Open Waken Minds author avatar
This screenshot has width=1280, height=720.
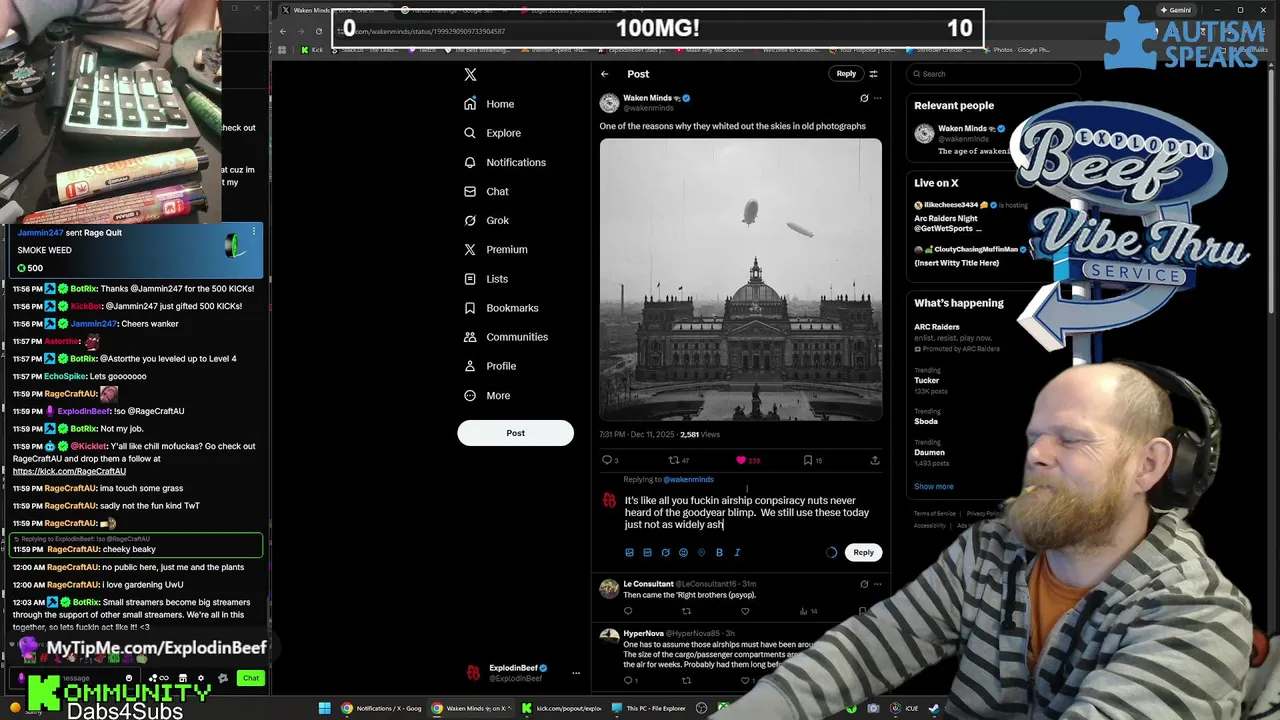[x=609, y=103]
